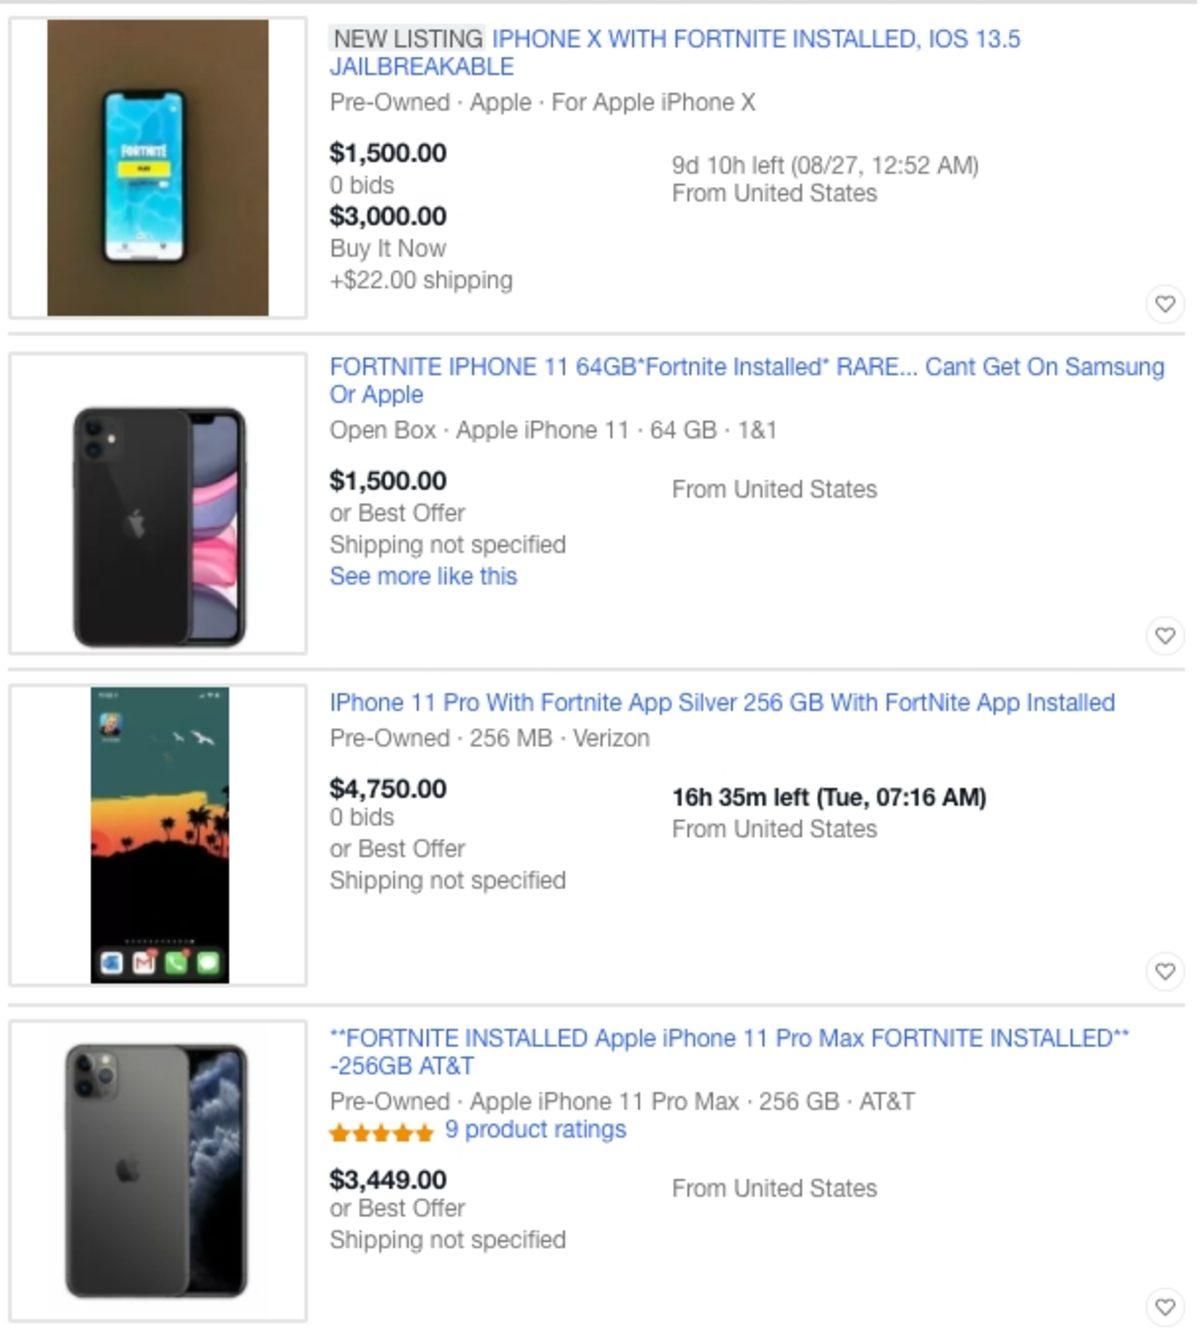Open the IPhone 11 Pro Silver 256 GB listing

pyautogui.click(x=721, y=702)
